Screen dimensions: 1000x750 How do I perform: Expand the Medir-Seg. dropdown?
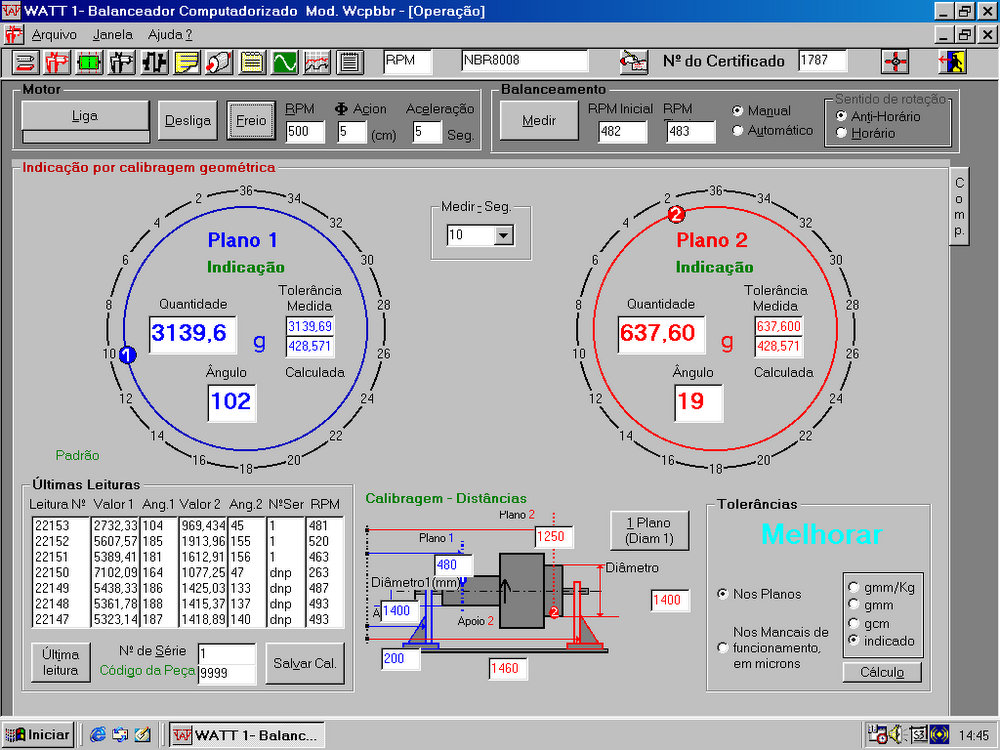[x=503, y=235]
